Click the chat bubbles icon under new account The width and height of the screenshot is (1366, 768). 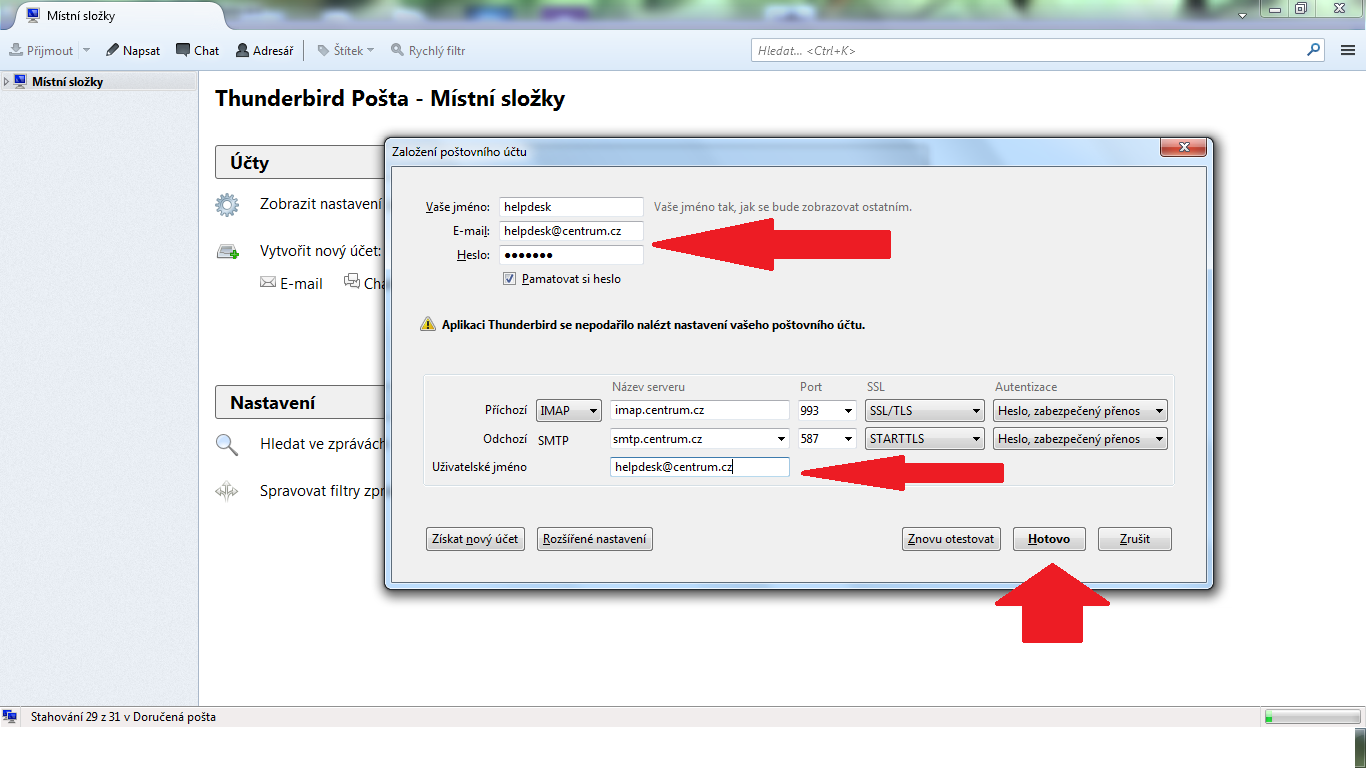[352, 282]
